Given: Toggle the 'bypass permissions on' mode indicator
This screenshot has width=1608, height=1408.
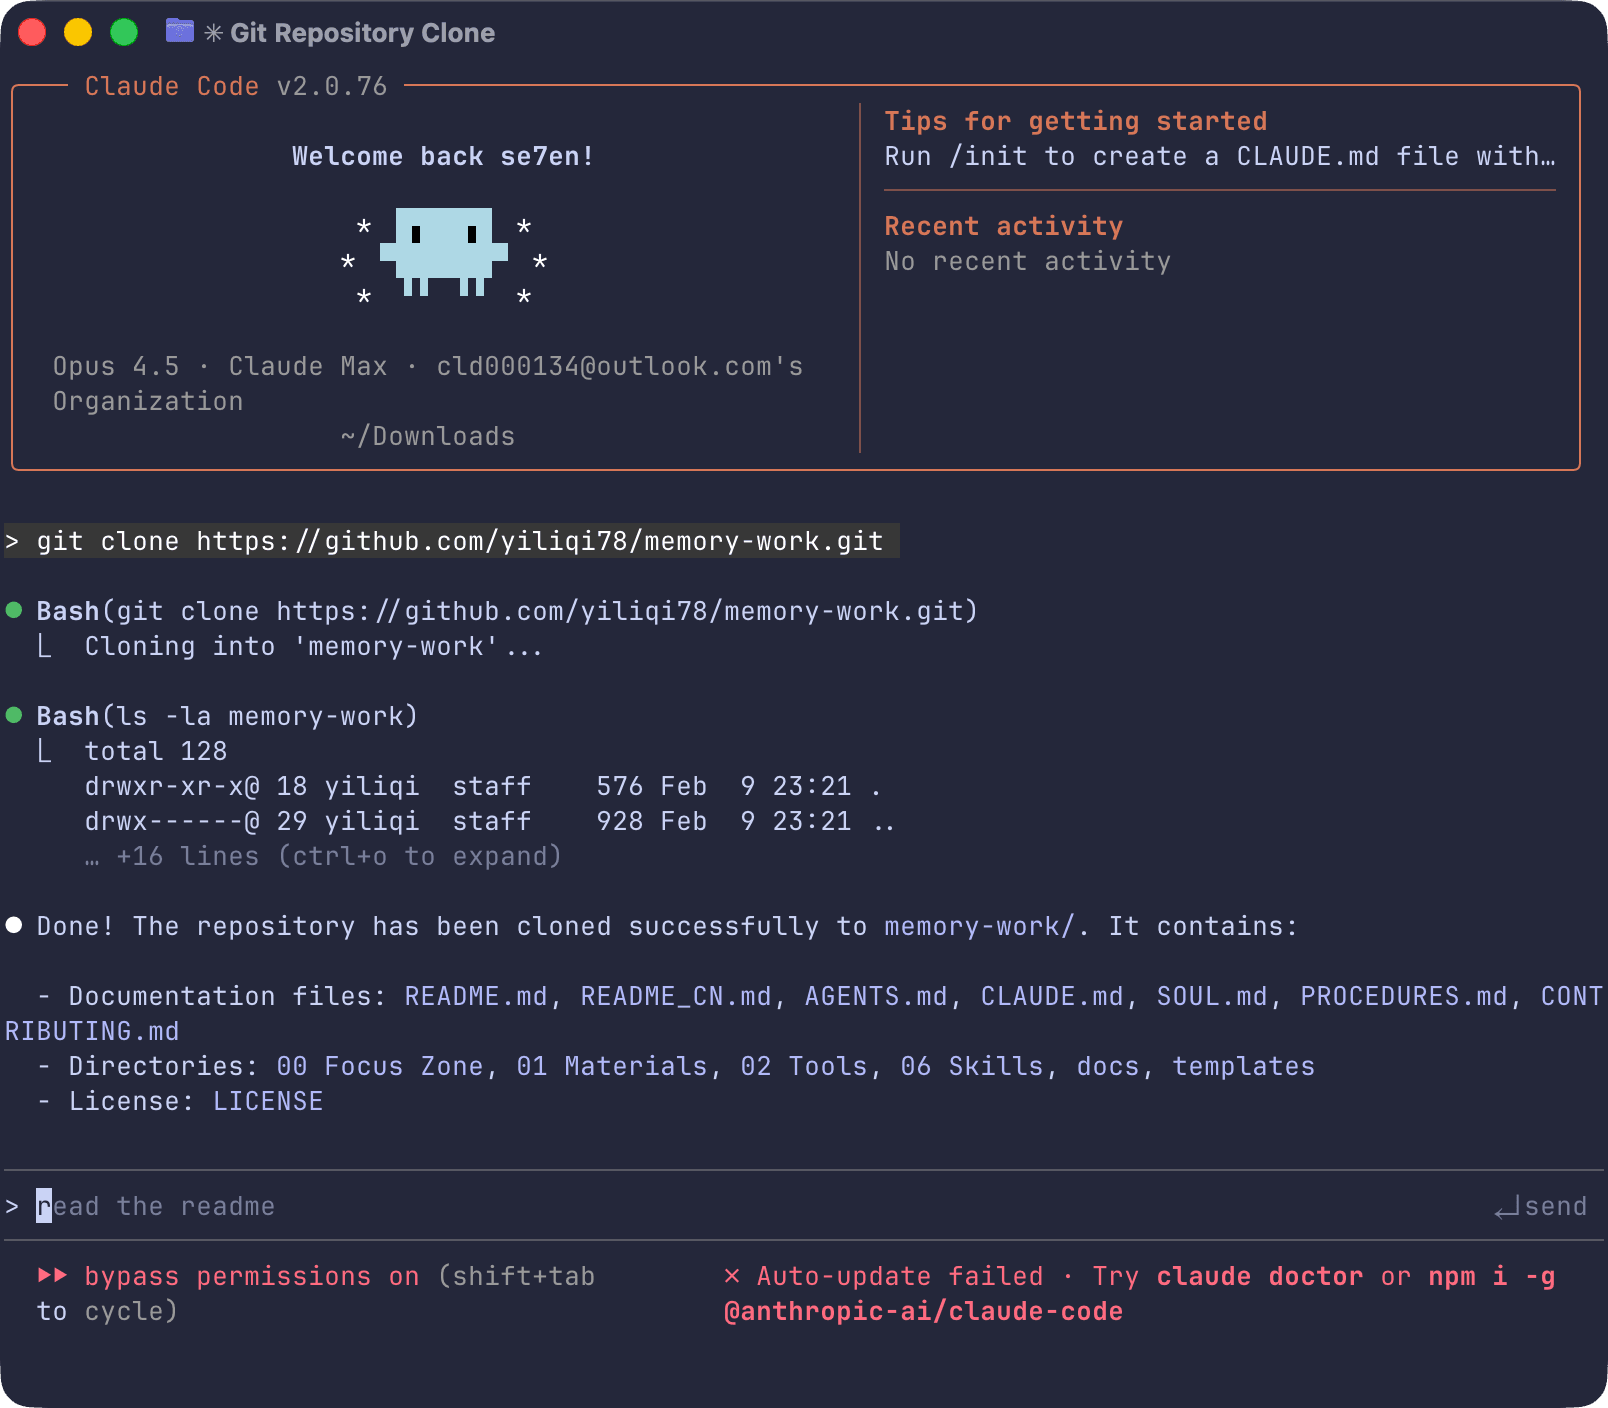Looking at the screenshot, I should point(252,1277).
